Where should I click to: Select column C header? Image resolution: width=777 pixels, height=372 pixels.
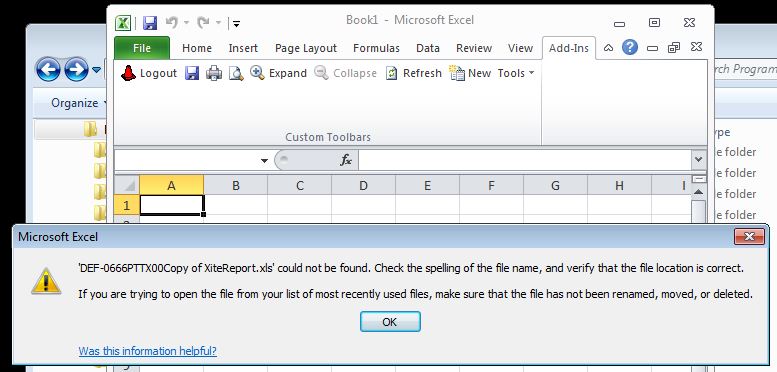(299, 185)
